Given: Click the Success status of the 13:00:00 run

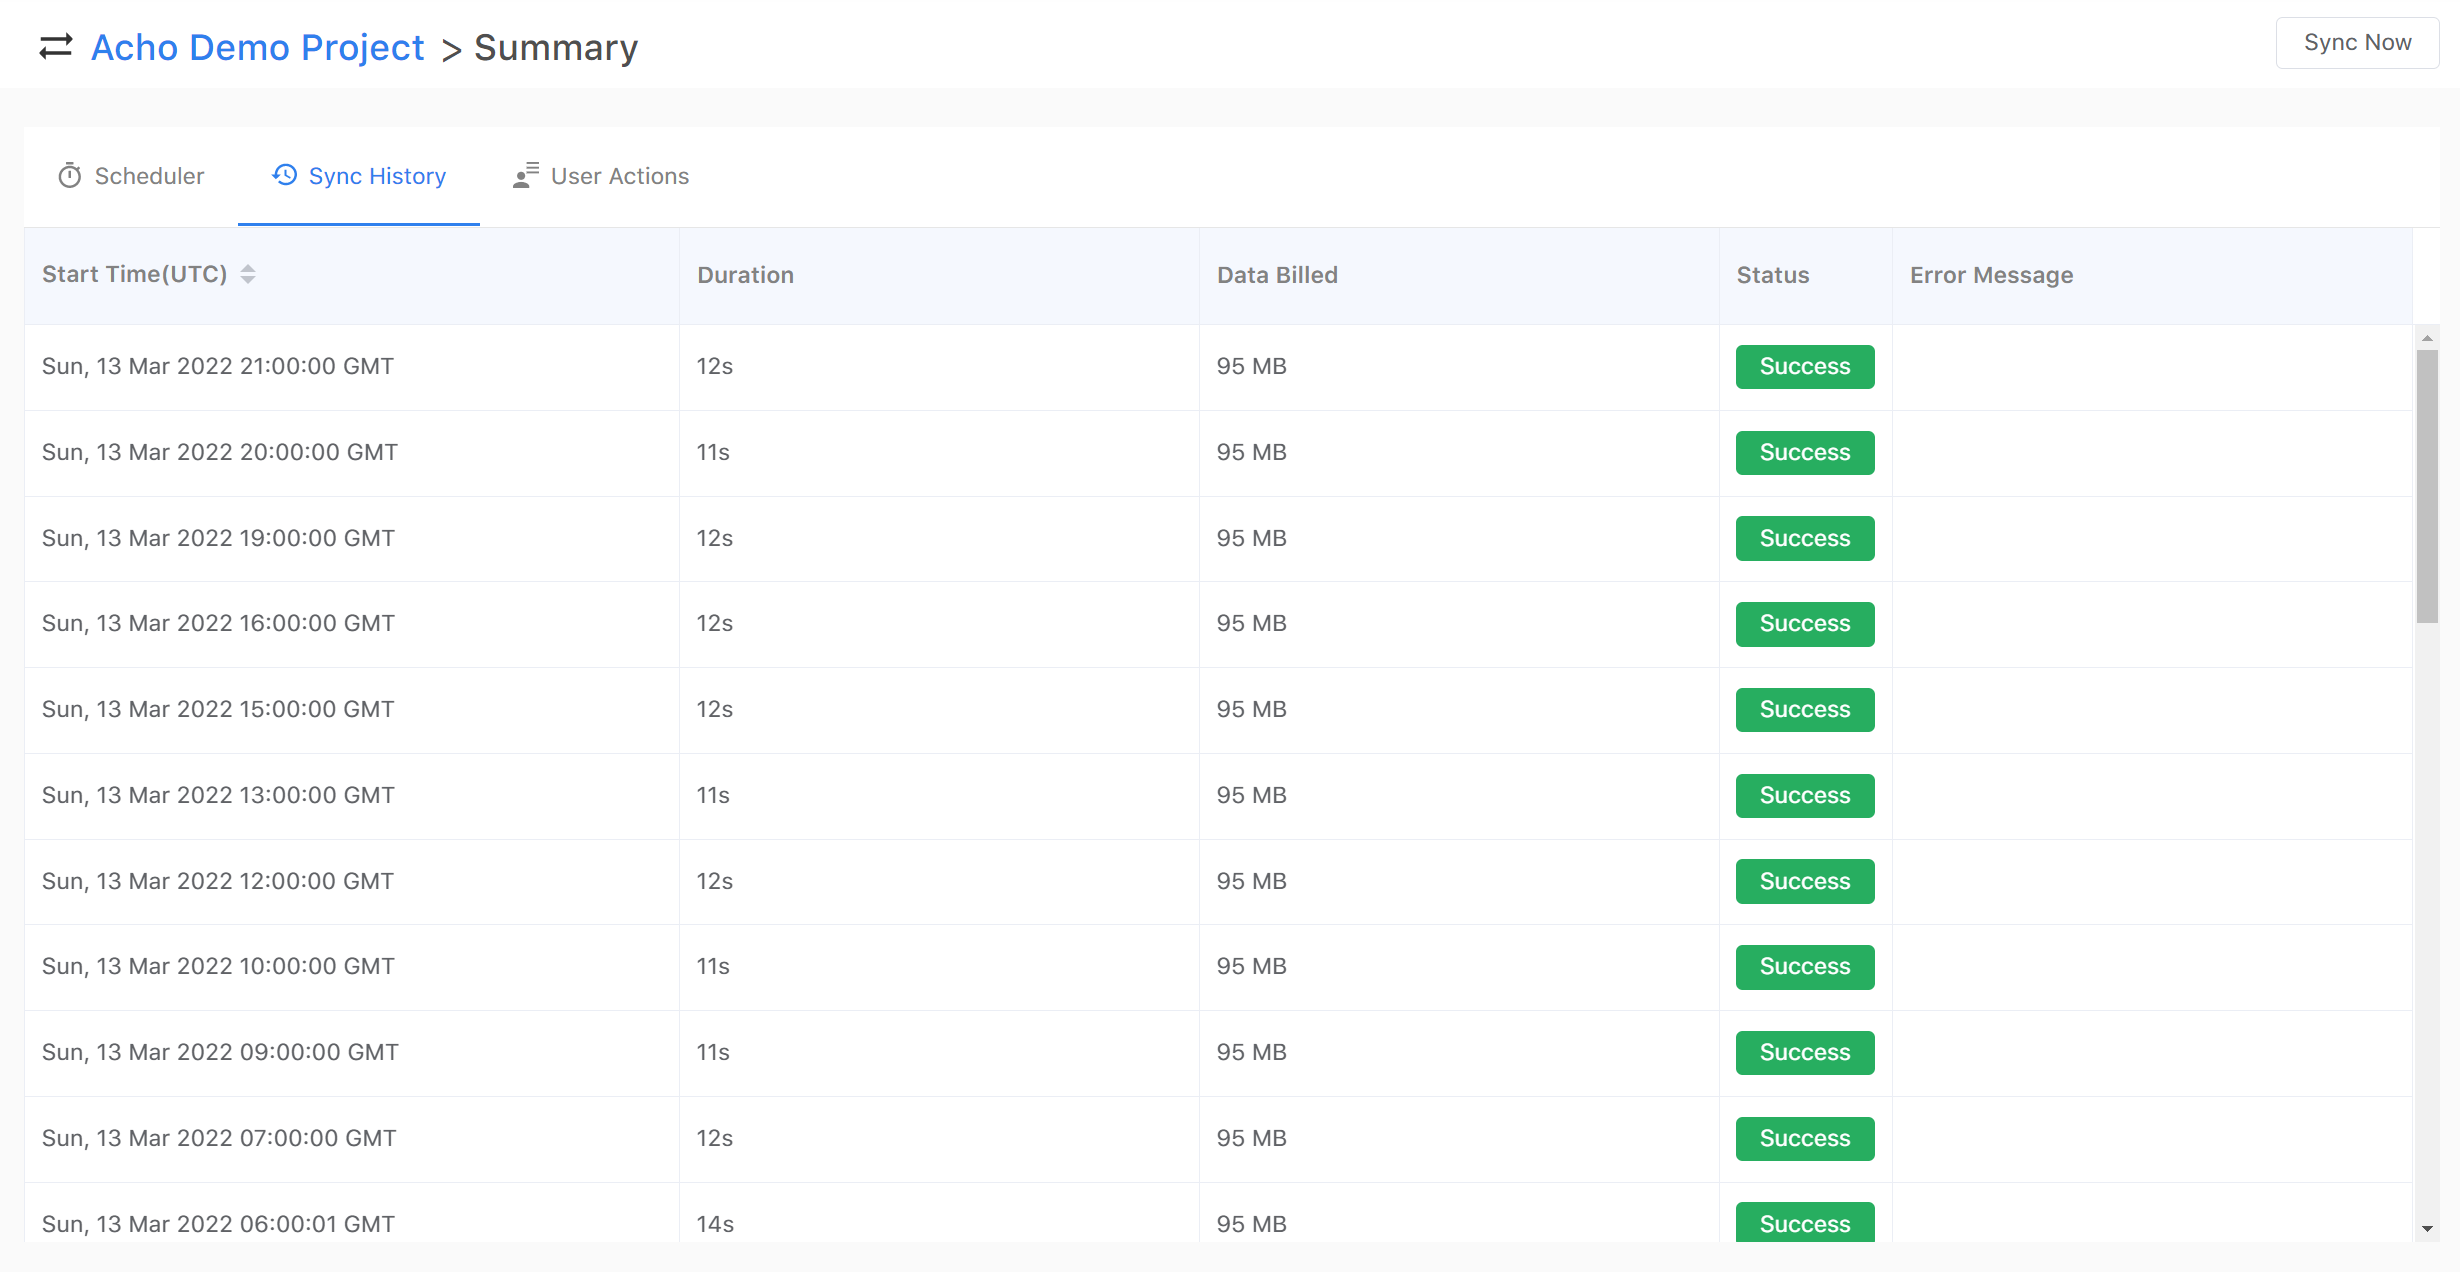Looking at the screenshot, I should [1803, 795].
